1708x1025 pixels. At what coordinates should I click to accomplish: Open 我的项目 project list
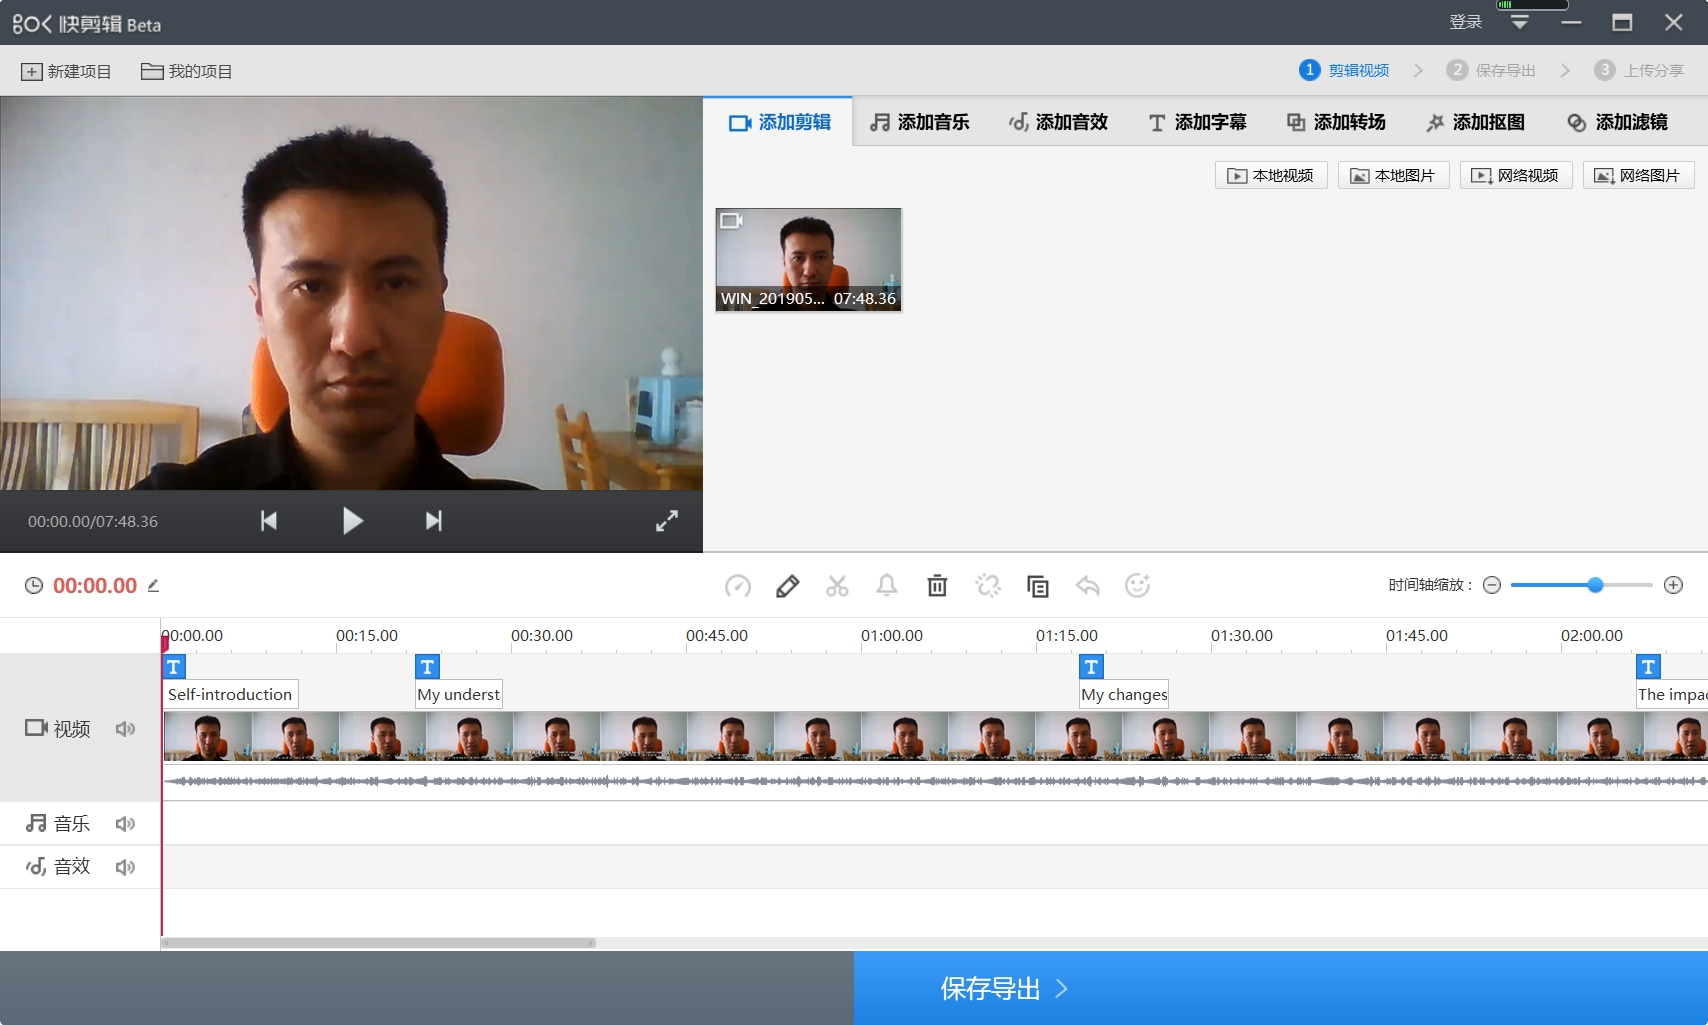187,72
